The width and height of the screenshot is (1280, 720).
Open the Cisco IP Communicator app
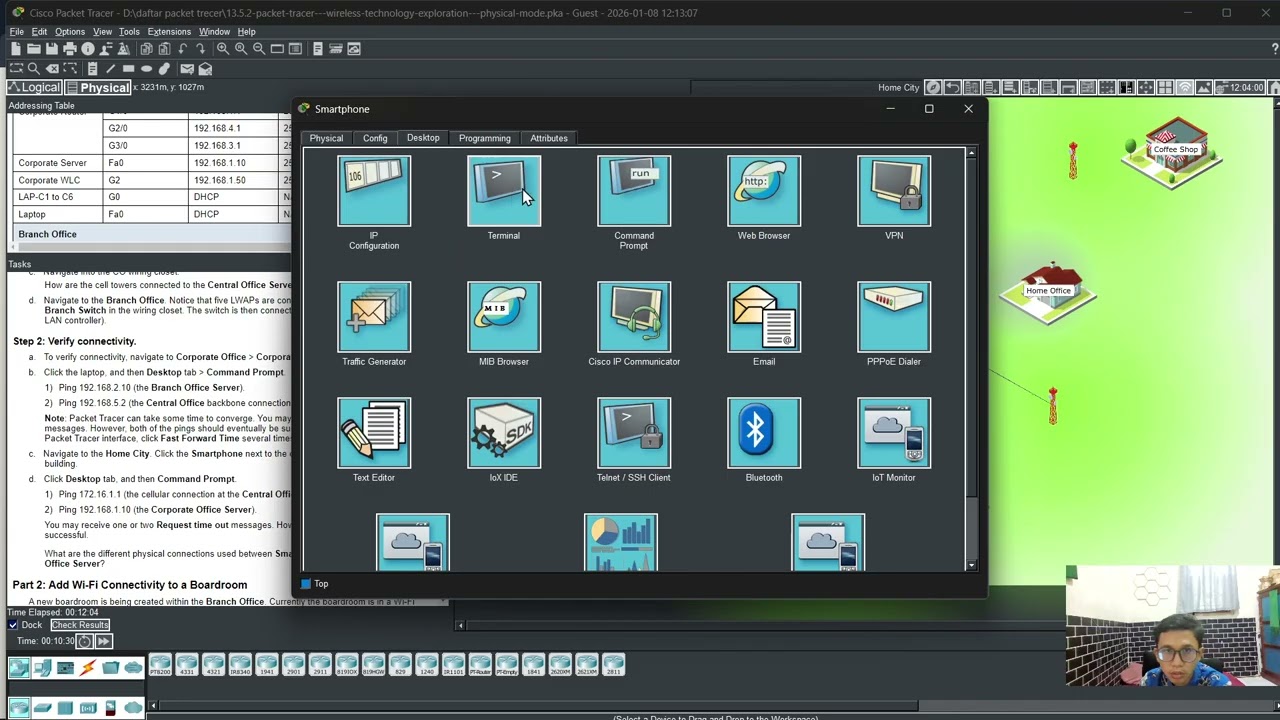point(634,317)
